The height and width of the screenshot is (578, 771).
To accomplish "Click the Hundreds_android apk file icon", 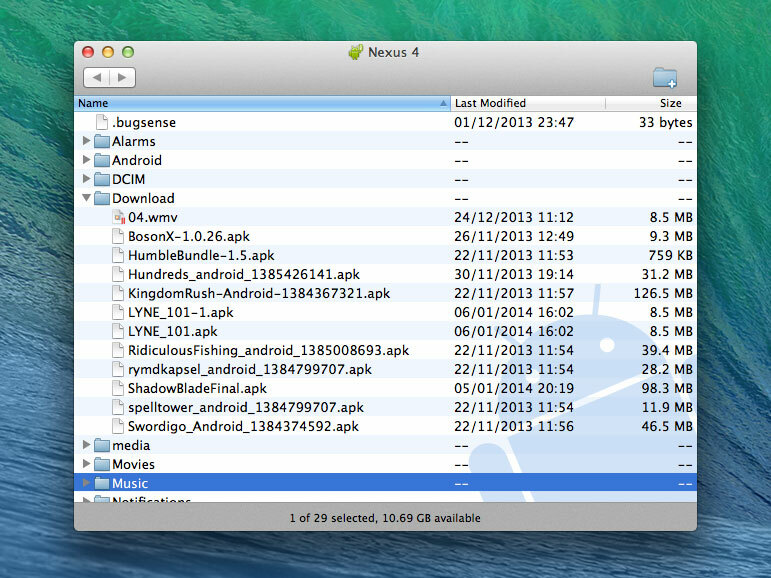I will point(118,274).
